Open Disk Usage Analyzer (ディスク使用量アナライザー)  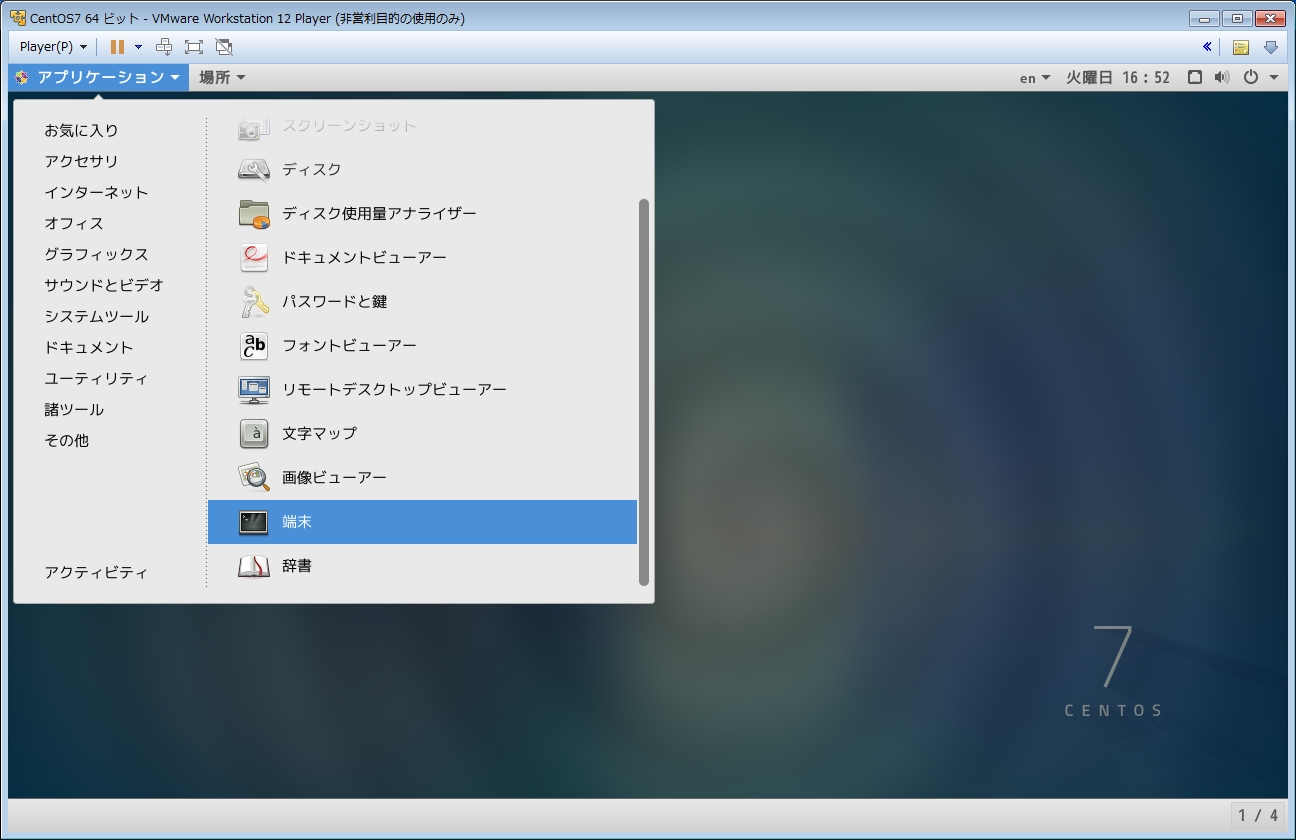[378, 214]
